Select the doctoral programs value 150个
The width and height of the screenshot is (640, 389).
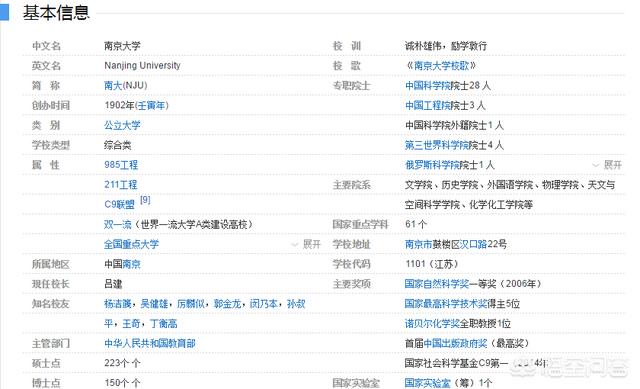pos(117,383)
